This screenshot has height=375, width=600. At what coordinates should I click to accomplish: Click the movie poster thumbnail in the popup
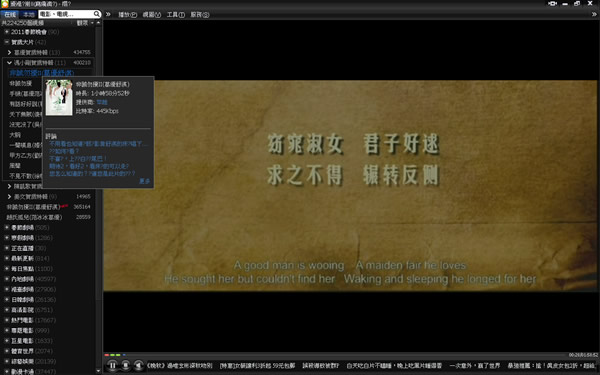[59, 98]
